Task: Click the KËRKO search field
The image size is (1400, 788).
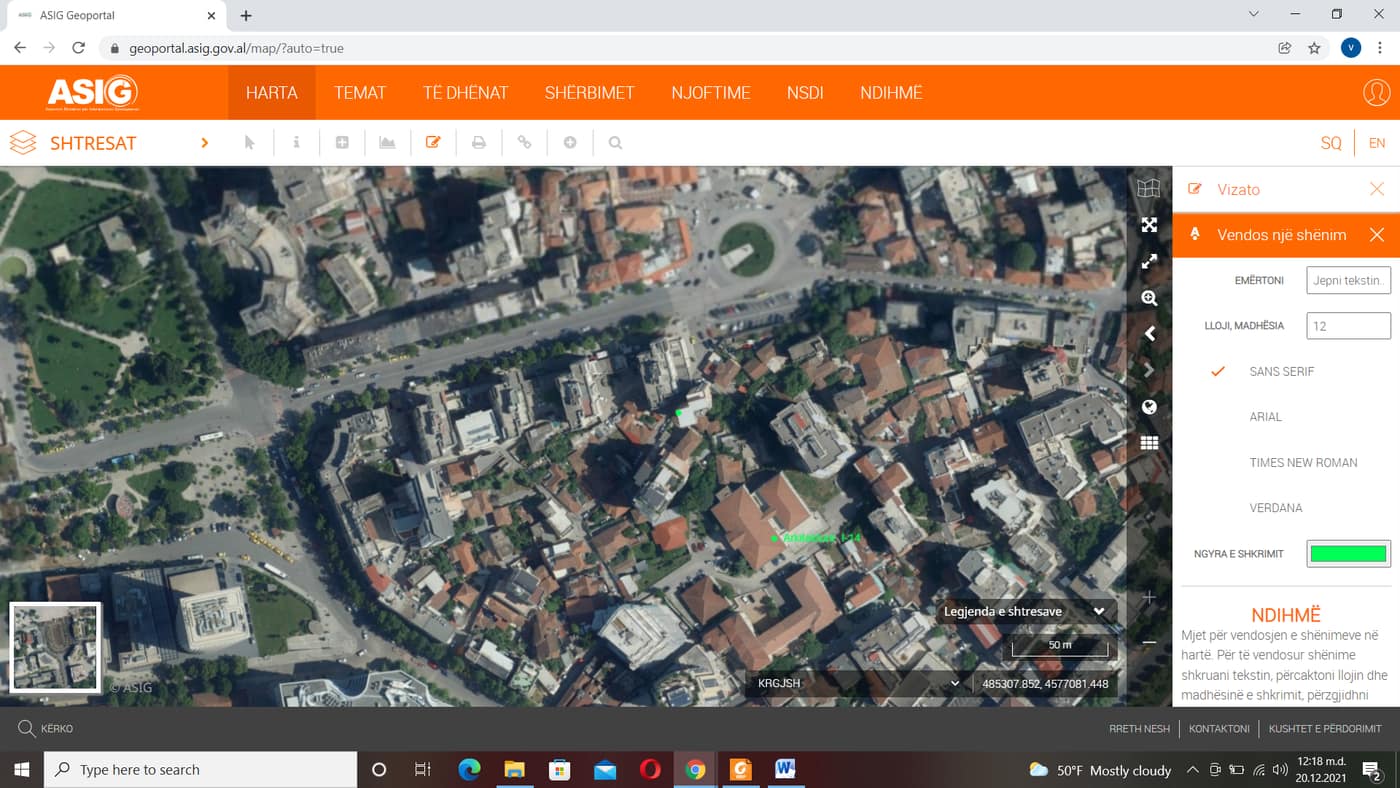Action: coord(57,729)
